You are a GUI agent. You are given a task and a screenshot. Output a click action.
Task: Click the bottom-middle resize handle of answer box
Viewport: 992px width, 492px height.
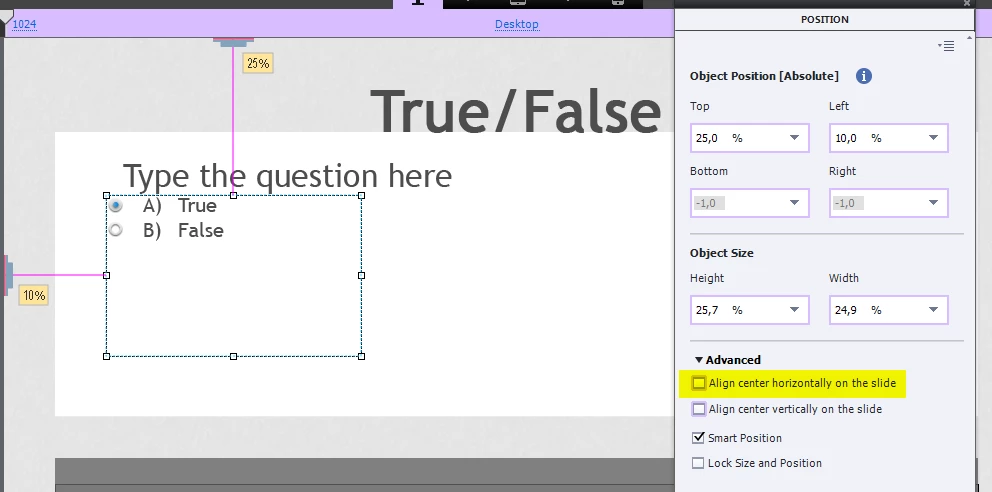pos(233,356)
